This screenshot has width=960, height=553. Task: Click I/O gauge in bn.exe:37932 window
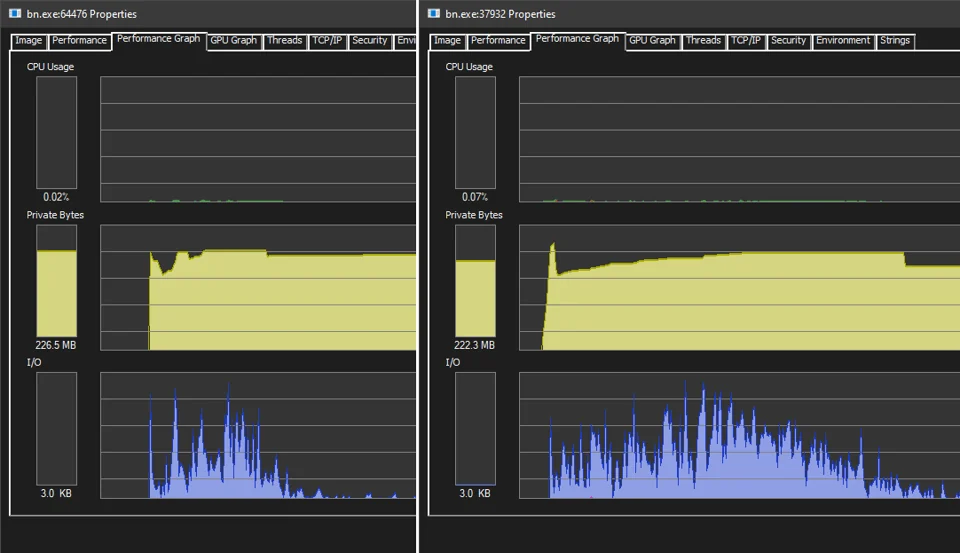point(475,429)
